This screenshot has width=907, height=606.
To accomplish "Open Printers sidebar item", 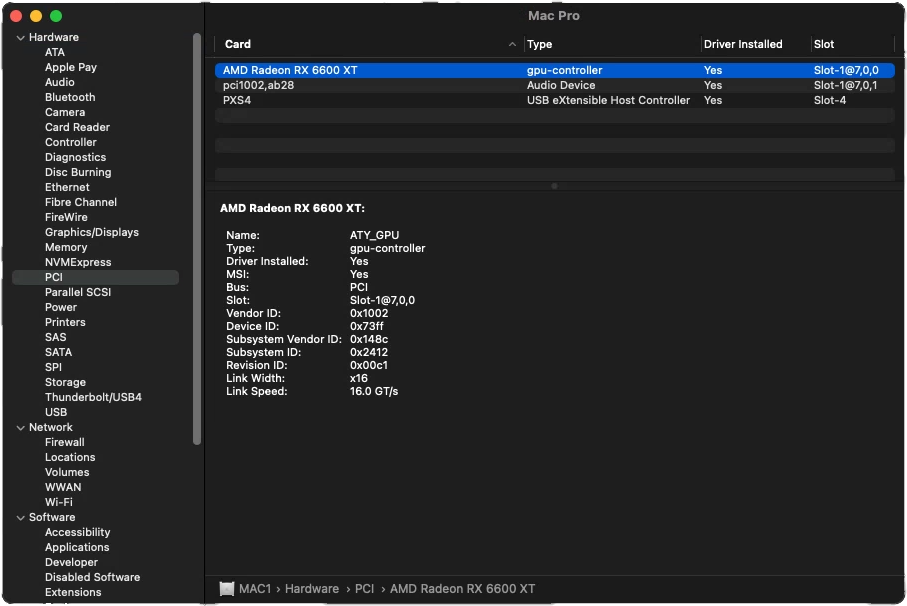I will click(x=65, y=323).
